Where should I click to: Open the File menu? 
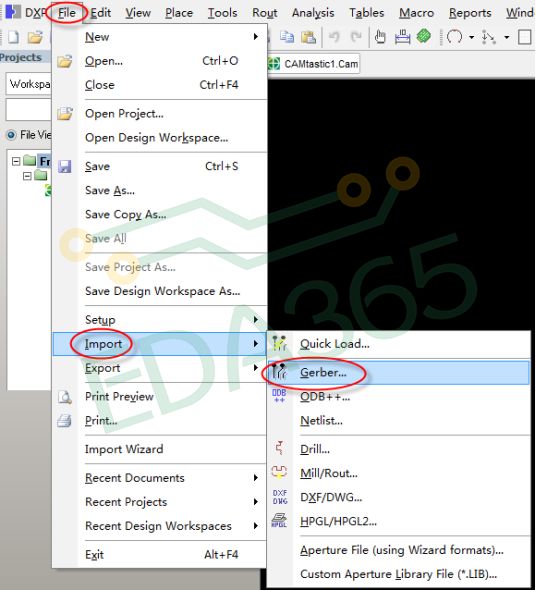(x=67, y=13)
